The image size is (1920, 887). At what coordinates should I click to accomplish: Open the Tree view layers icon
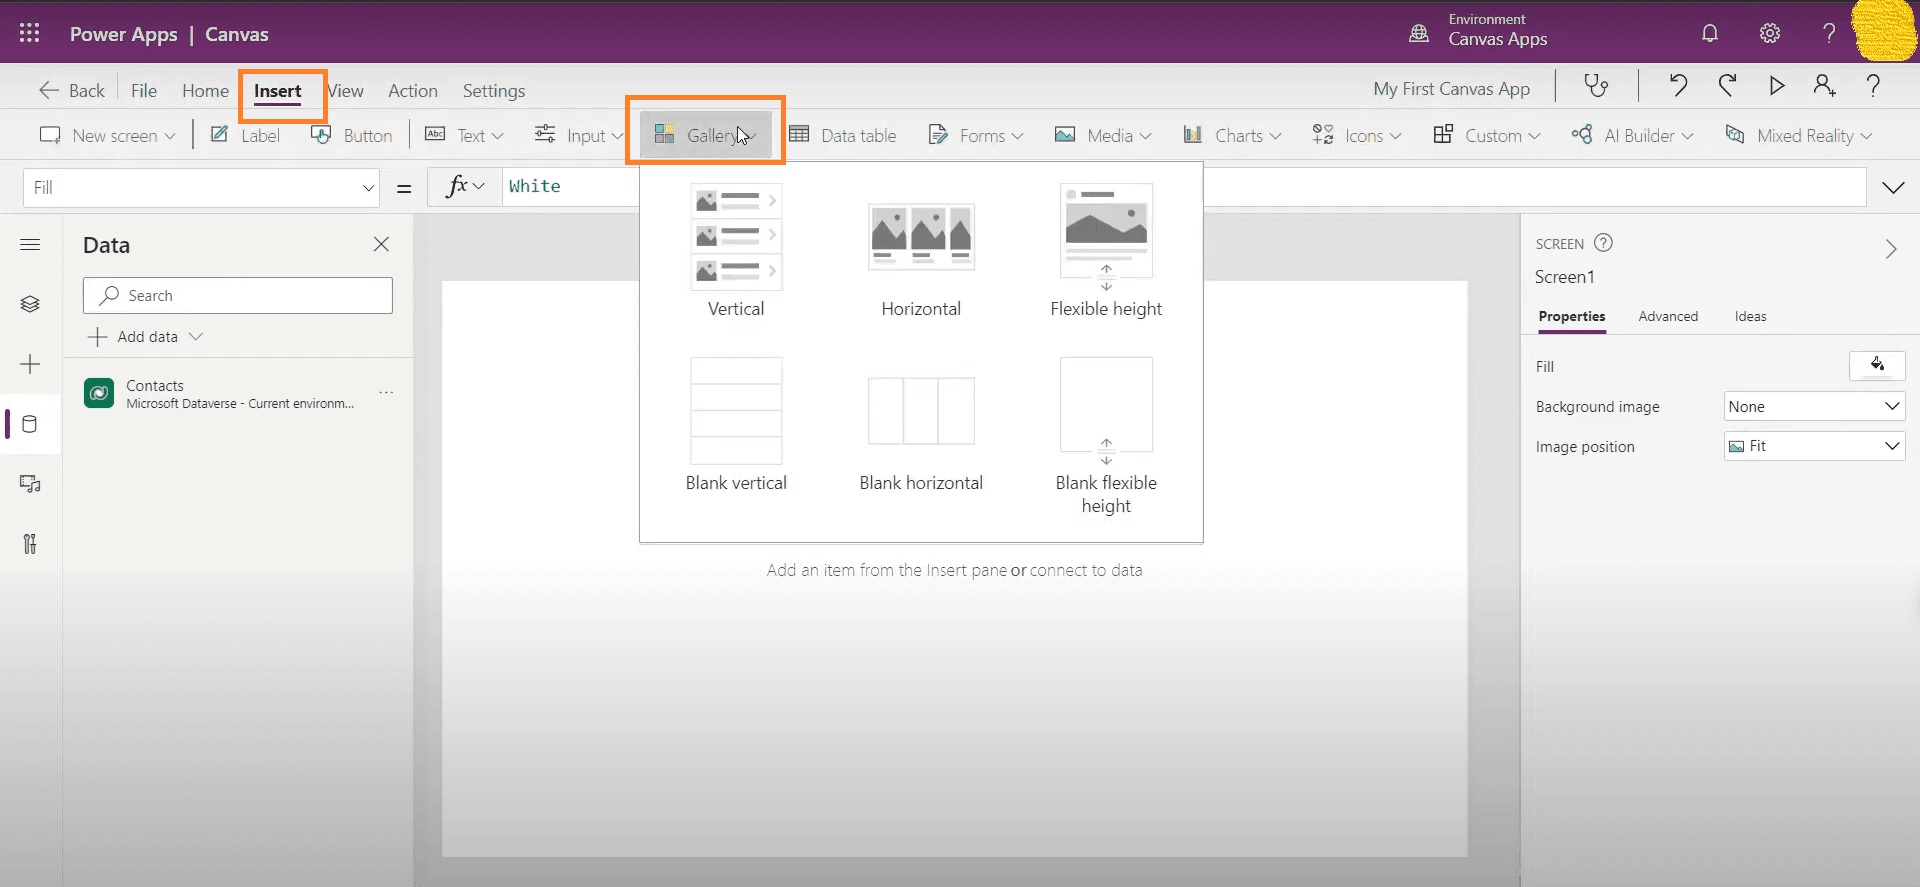tap(30, 304)
